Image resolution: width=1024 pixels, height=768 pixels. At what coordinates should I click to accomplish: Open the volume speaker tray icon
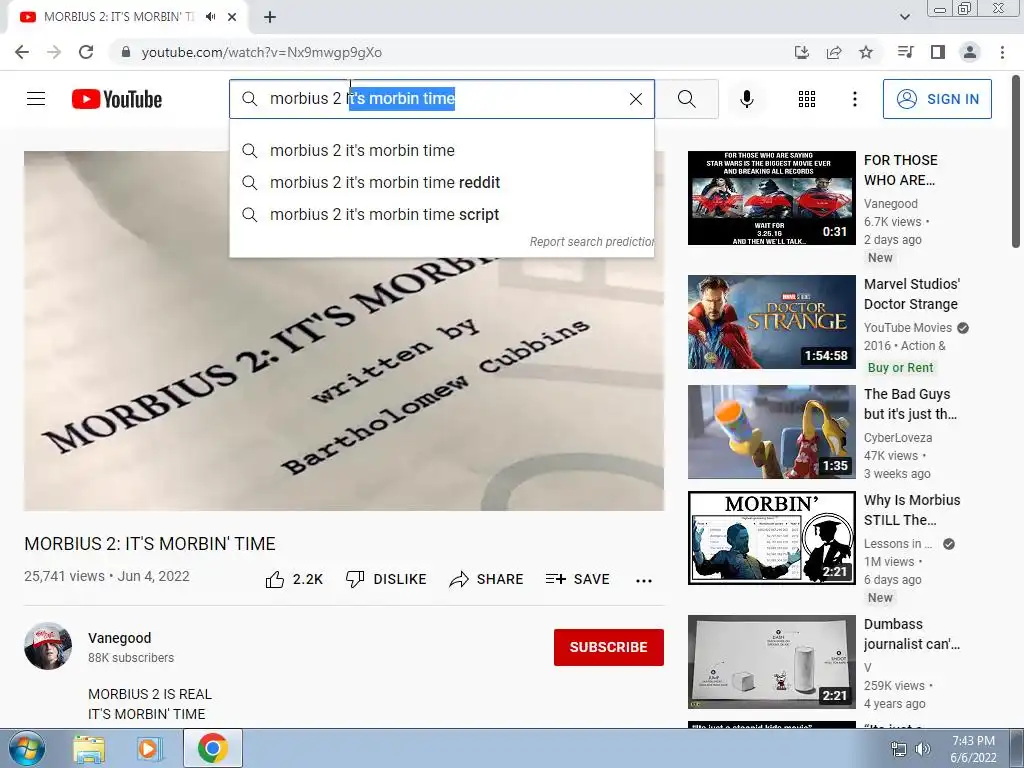(x=922, y=750)
